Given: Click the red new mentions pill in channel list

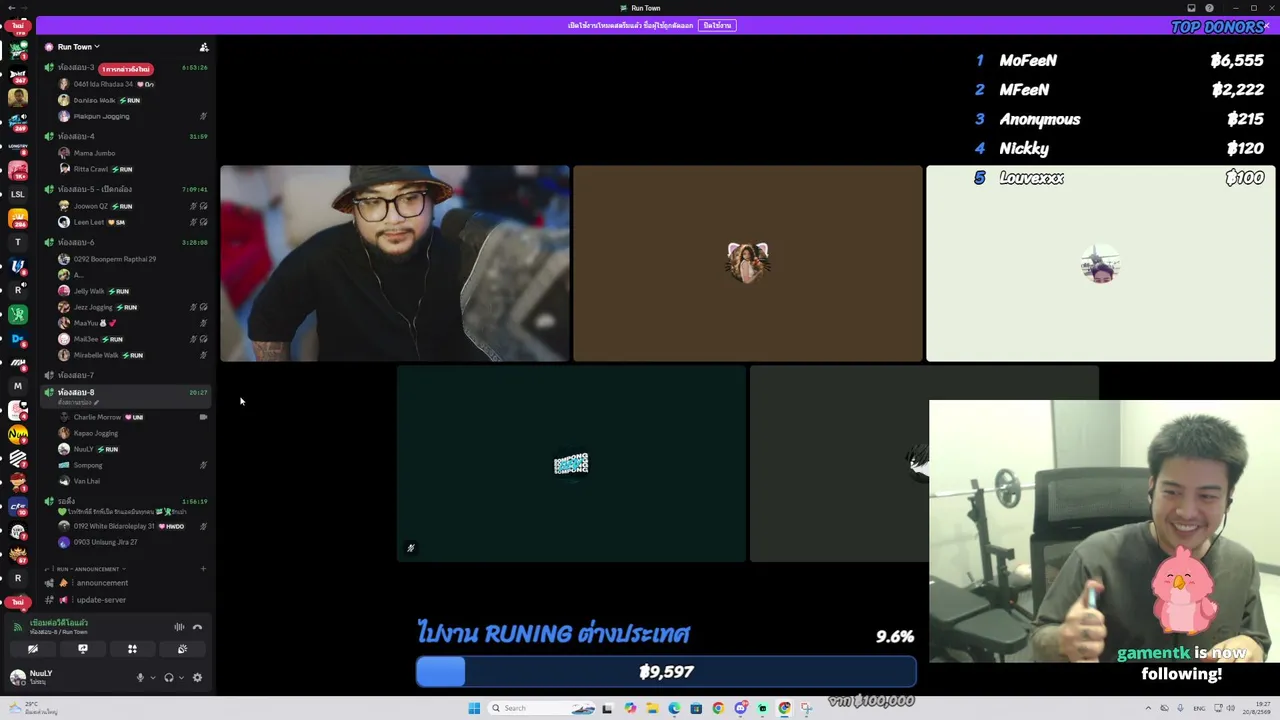Looking at the screenshot, I should pyautogui.click(x=126, y=69).
